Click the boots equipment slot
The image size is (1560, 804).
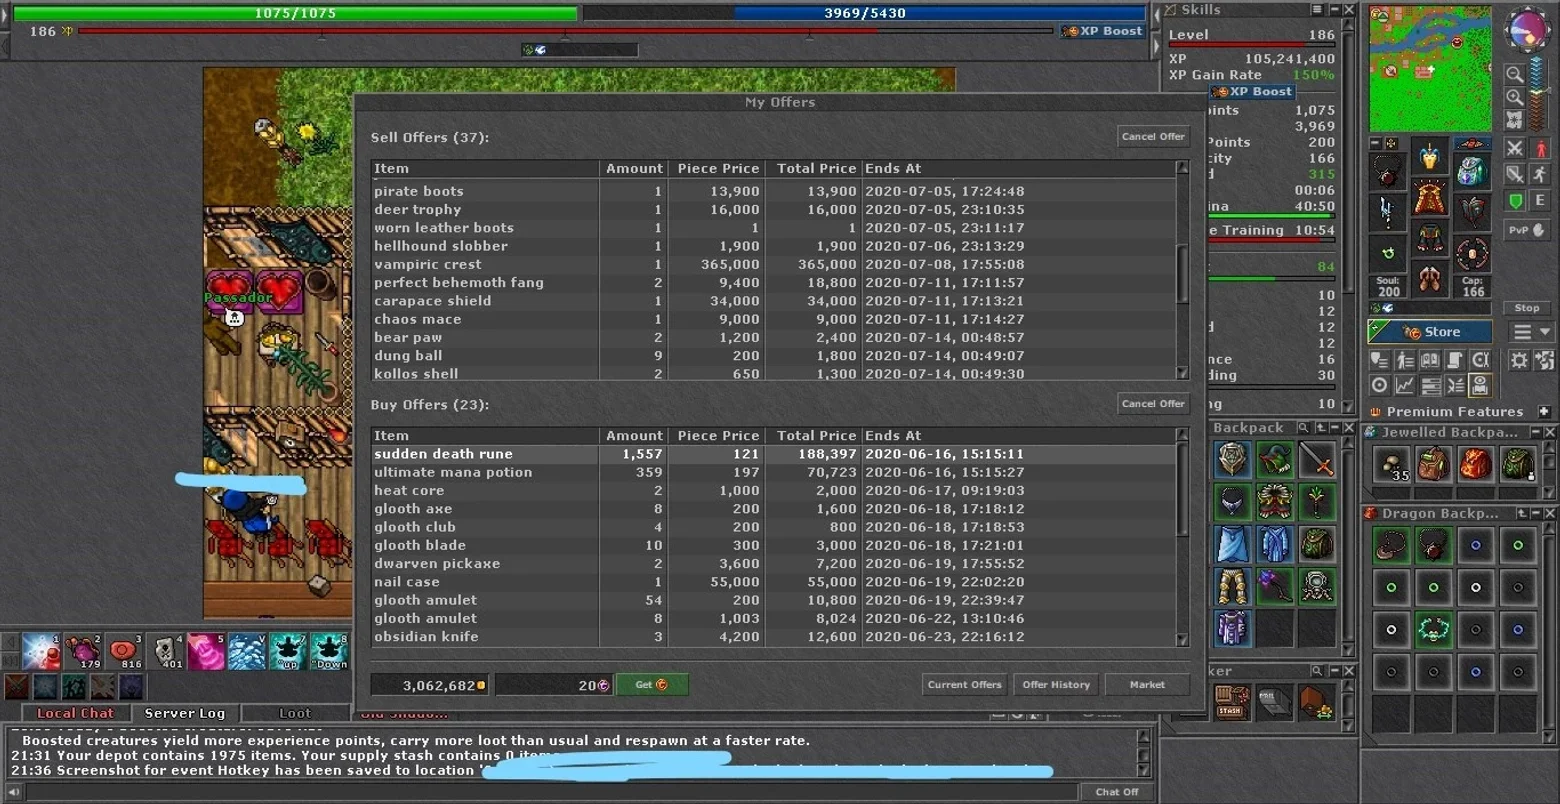tap(1430, 281)
